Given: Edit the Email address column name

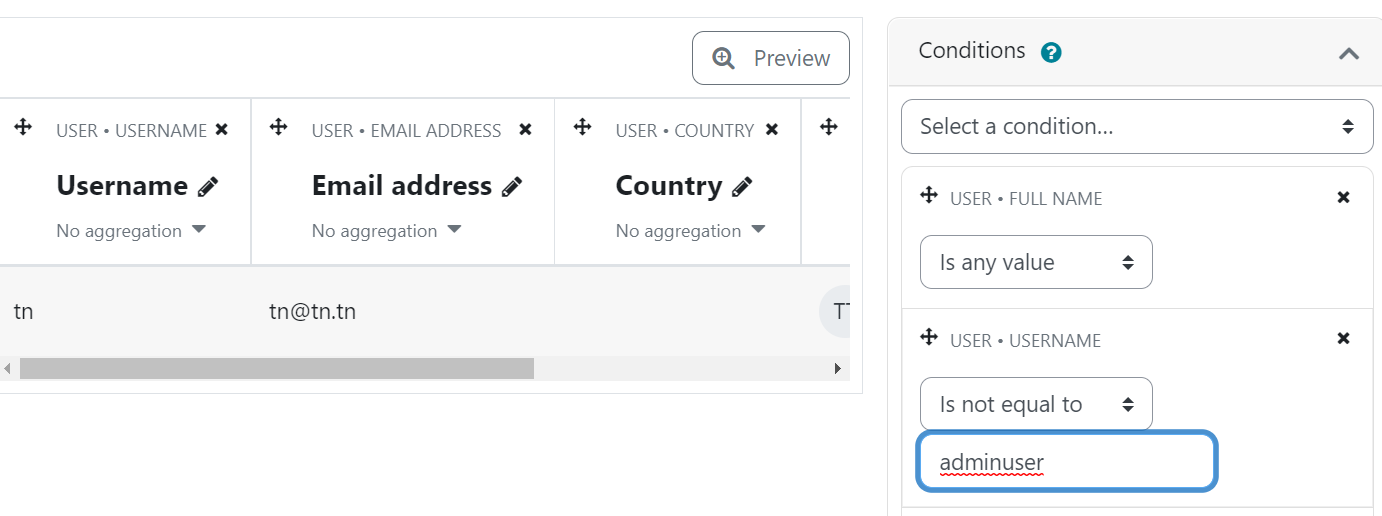Looking at the screenshot, I should pos(512,186).
